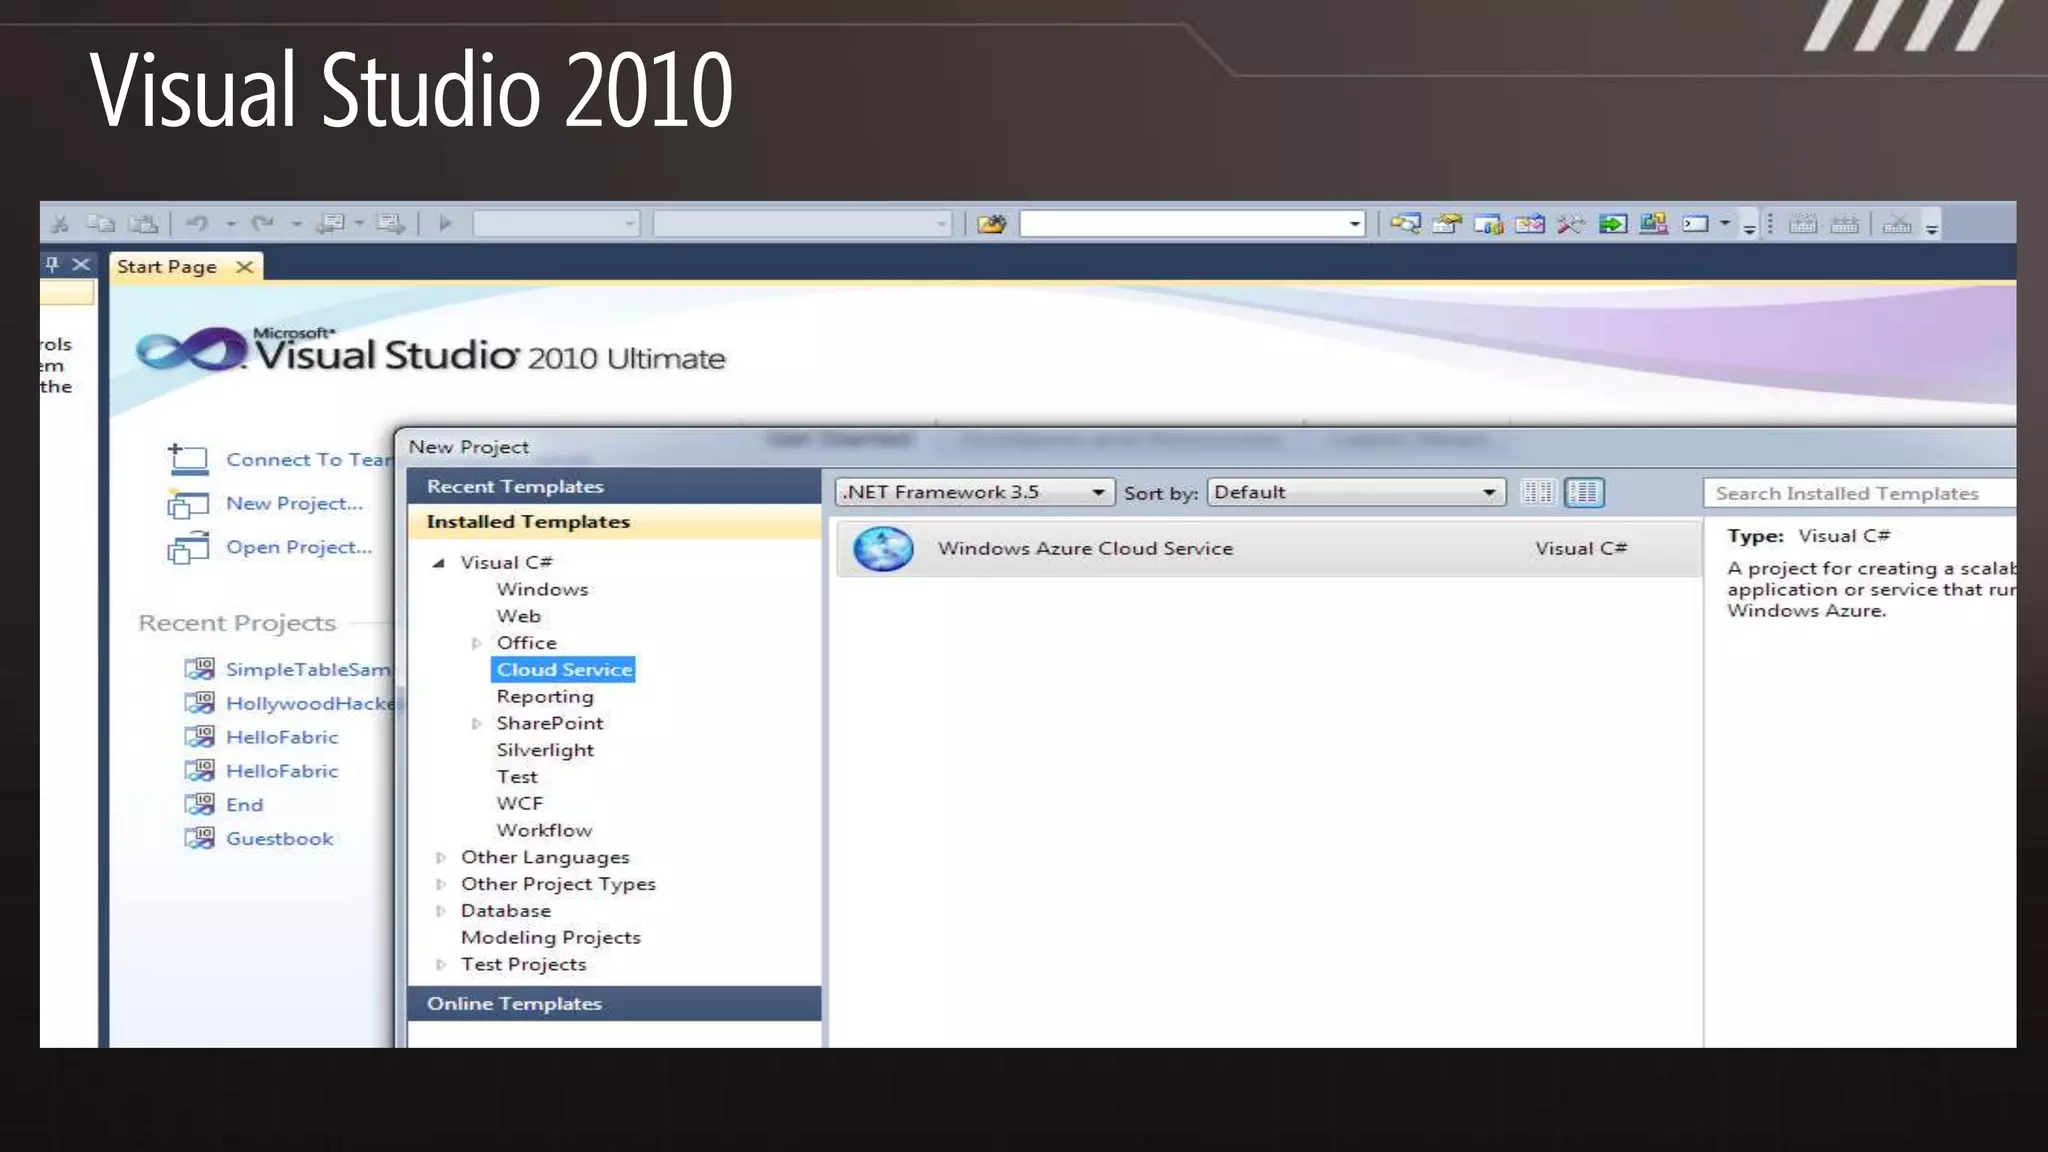Screen dimensions: 2048x1152
Task: Open the first HelloFabric recent project
Action: point(282,738)
